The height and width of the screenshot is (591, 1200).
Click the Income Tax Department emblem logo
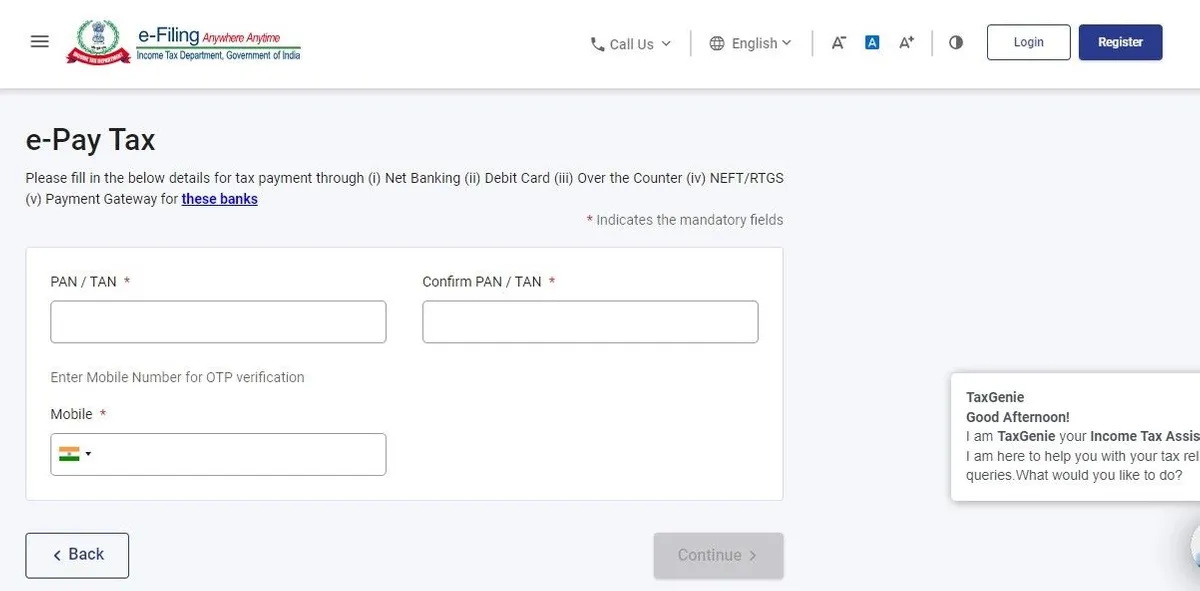(x=98, y=42)
